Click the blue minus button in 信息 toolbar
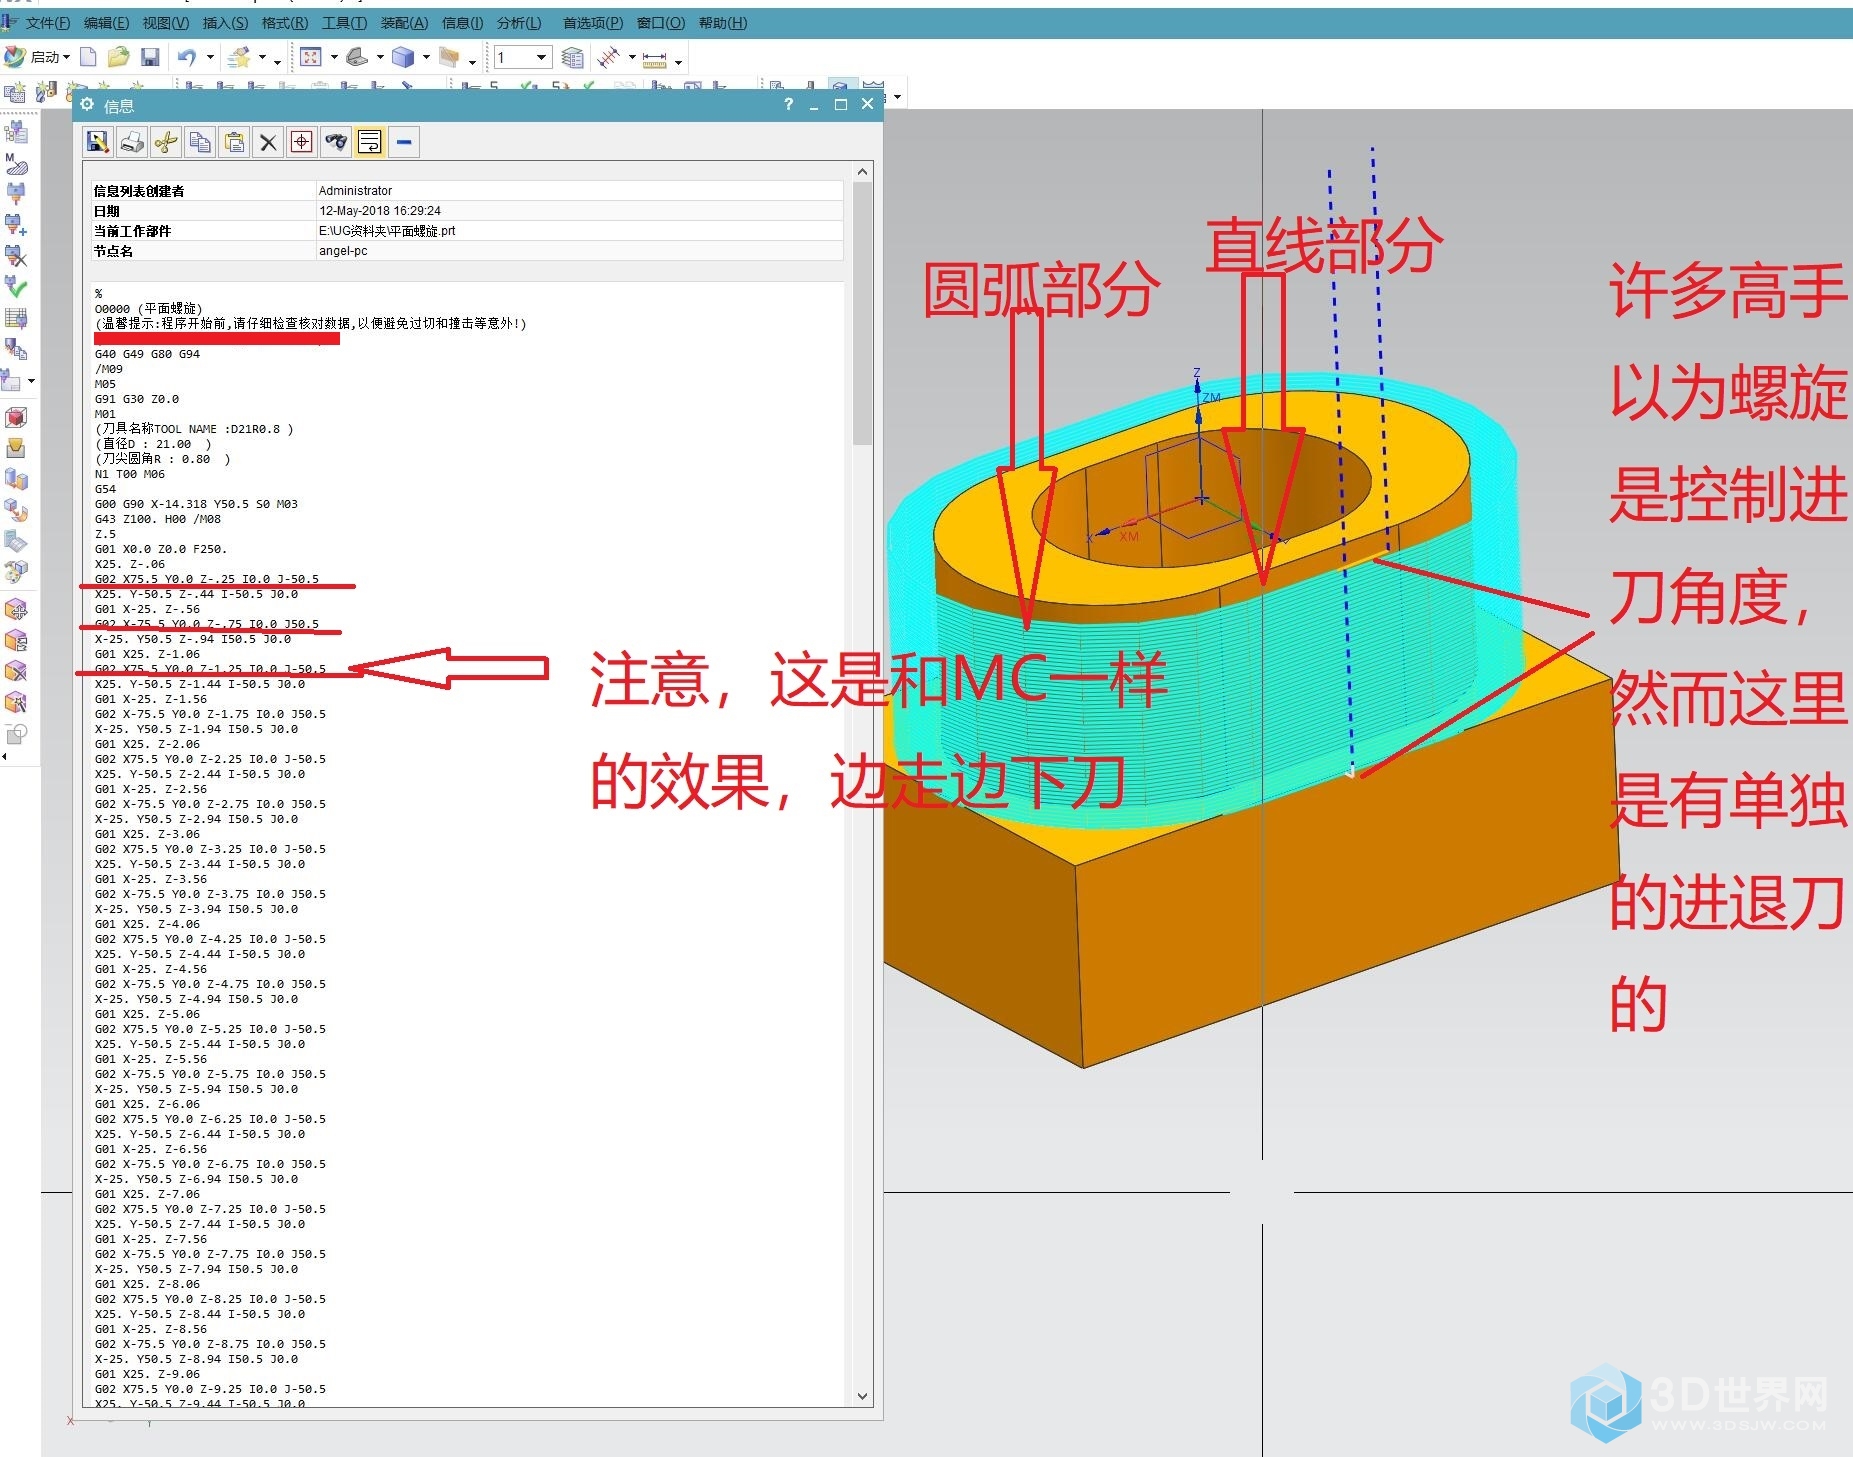 point(404,143)
